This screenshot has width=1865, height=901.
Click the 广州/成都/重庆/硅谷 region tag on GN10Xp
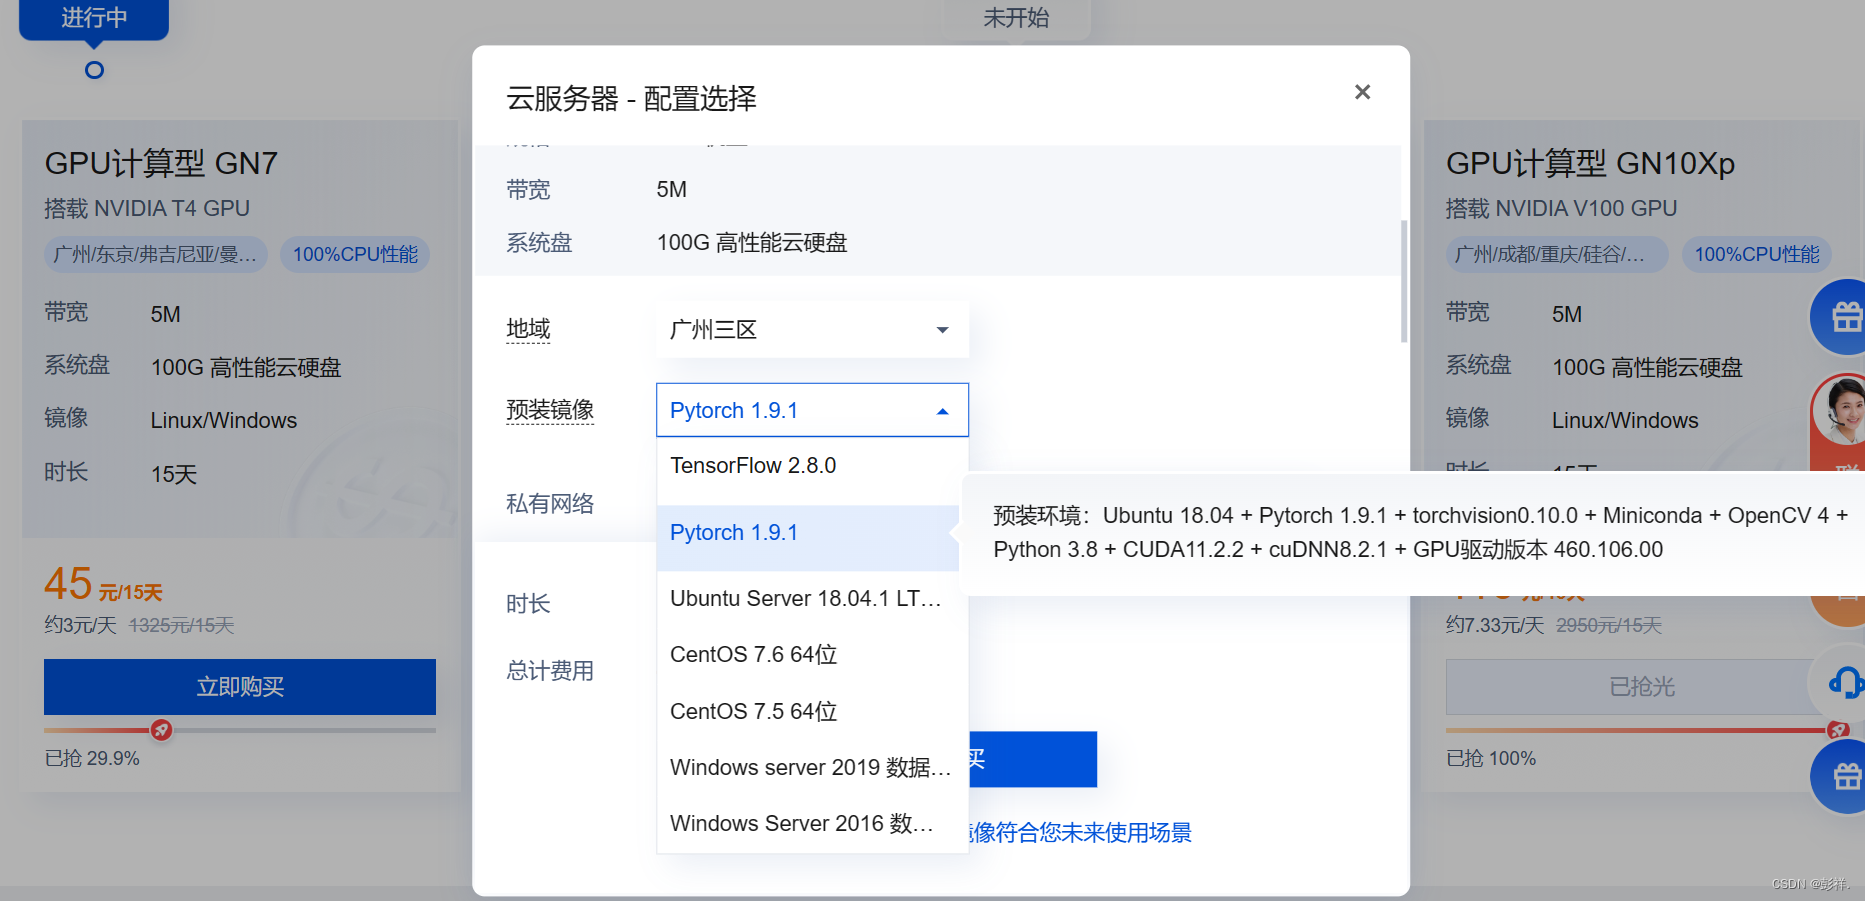(x=1557, y=255)
